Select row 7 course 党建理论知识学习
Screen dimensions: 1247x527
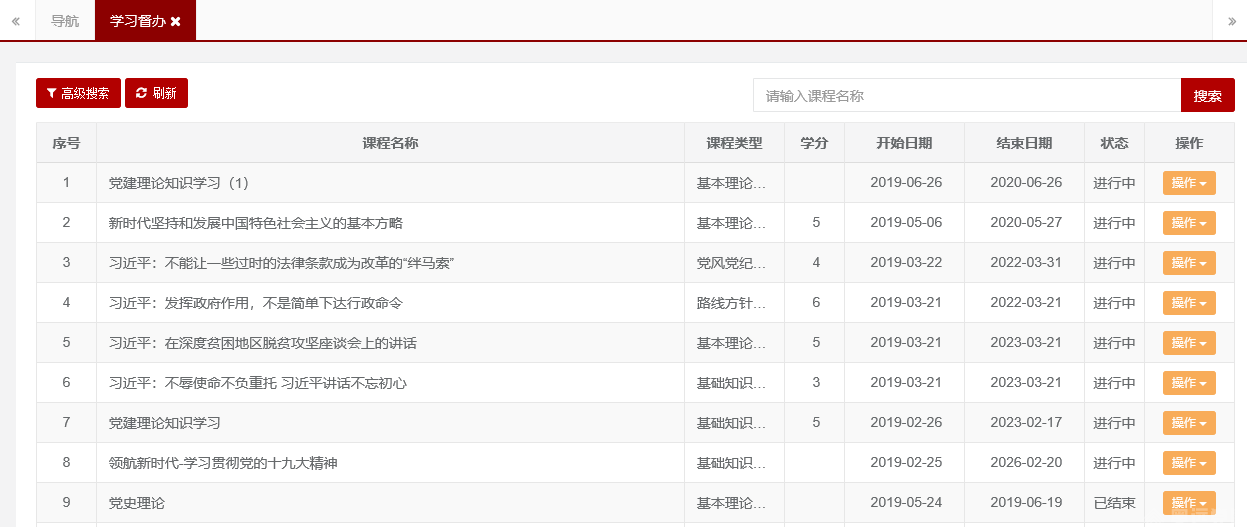point(165,423)
